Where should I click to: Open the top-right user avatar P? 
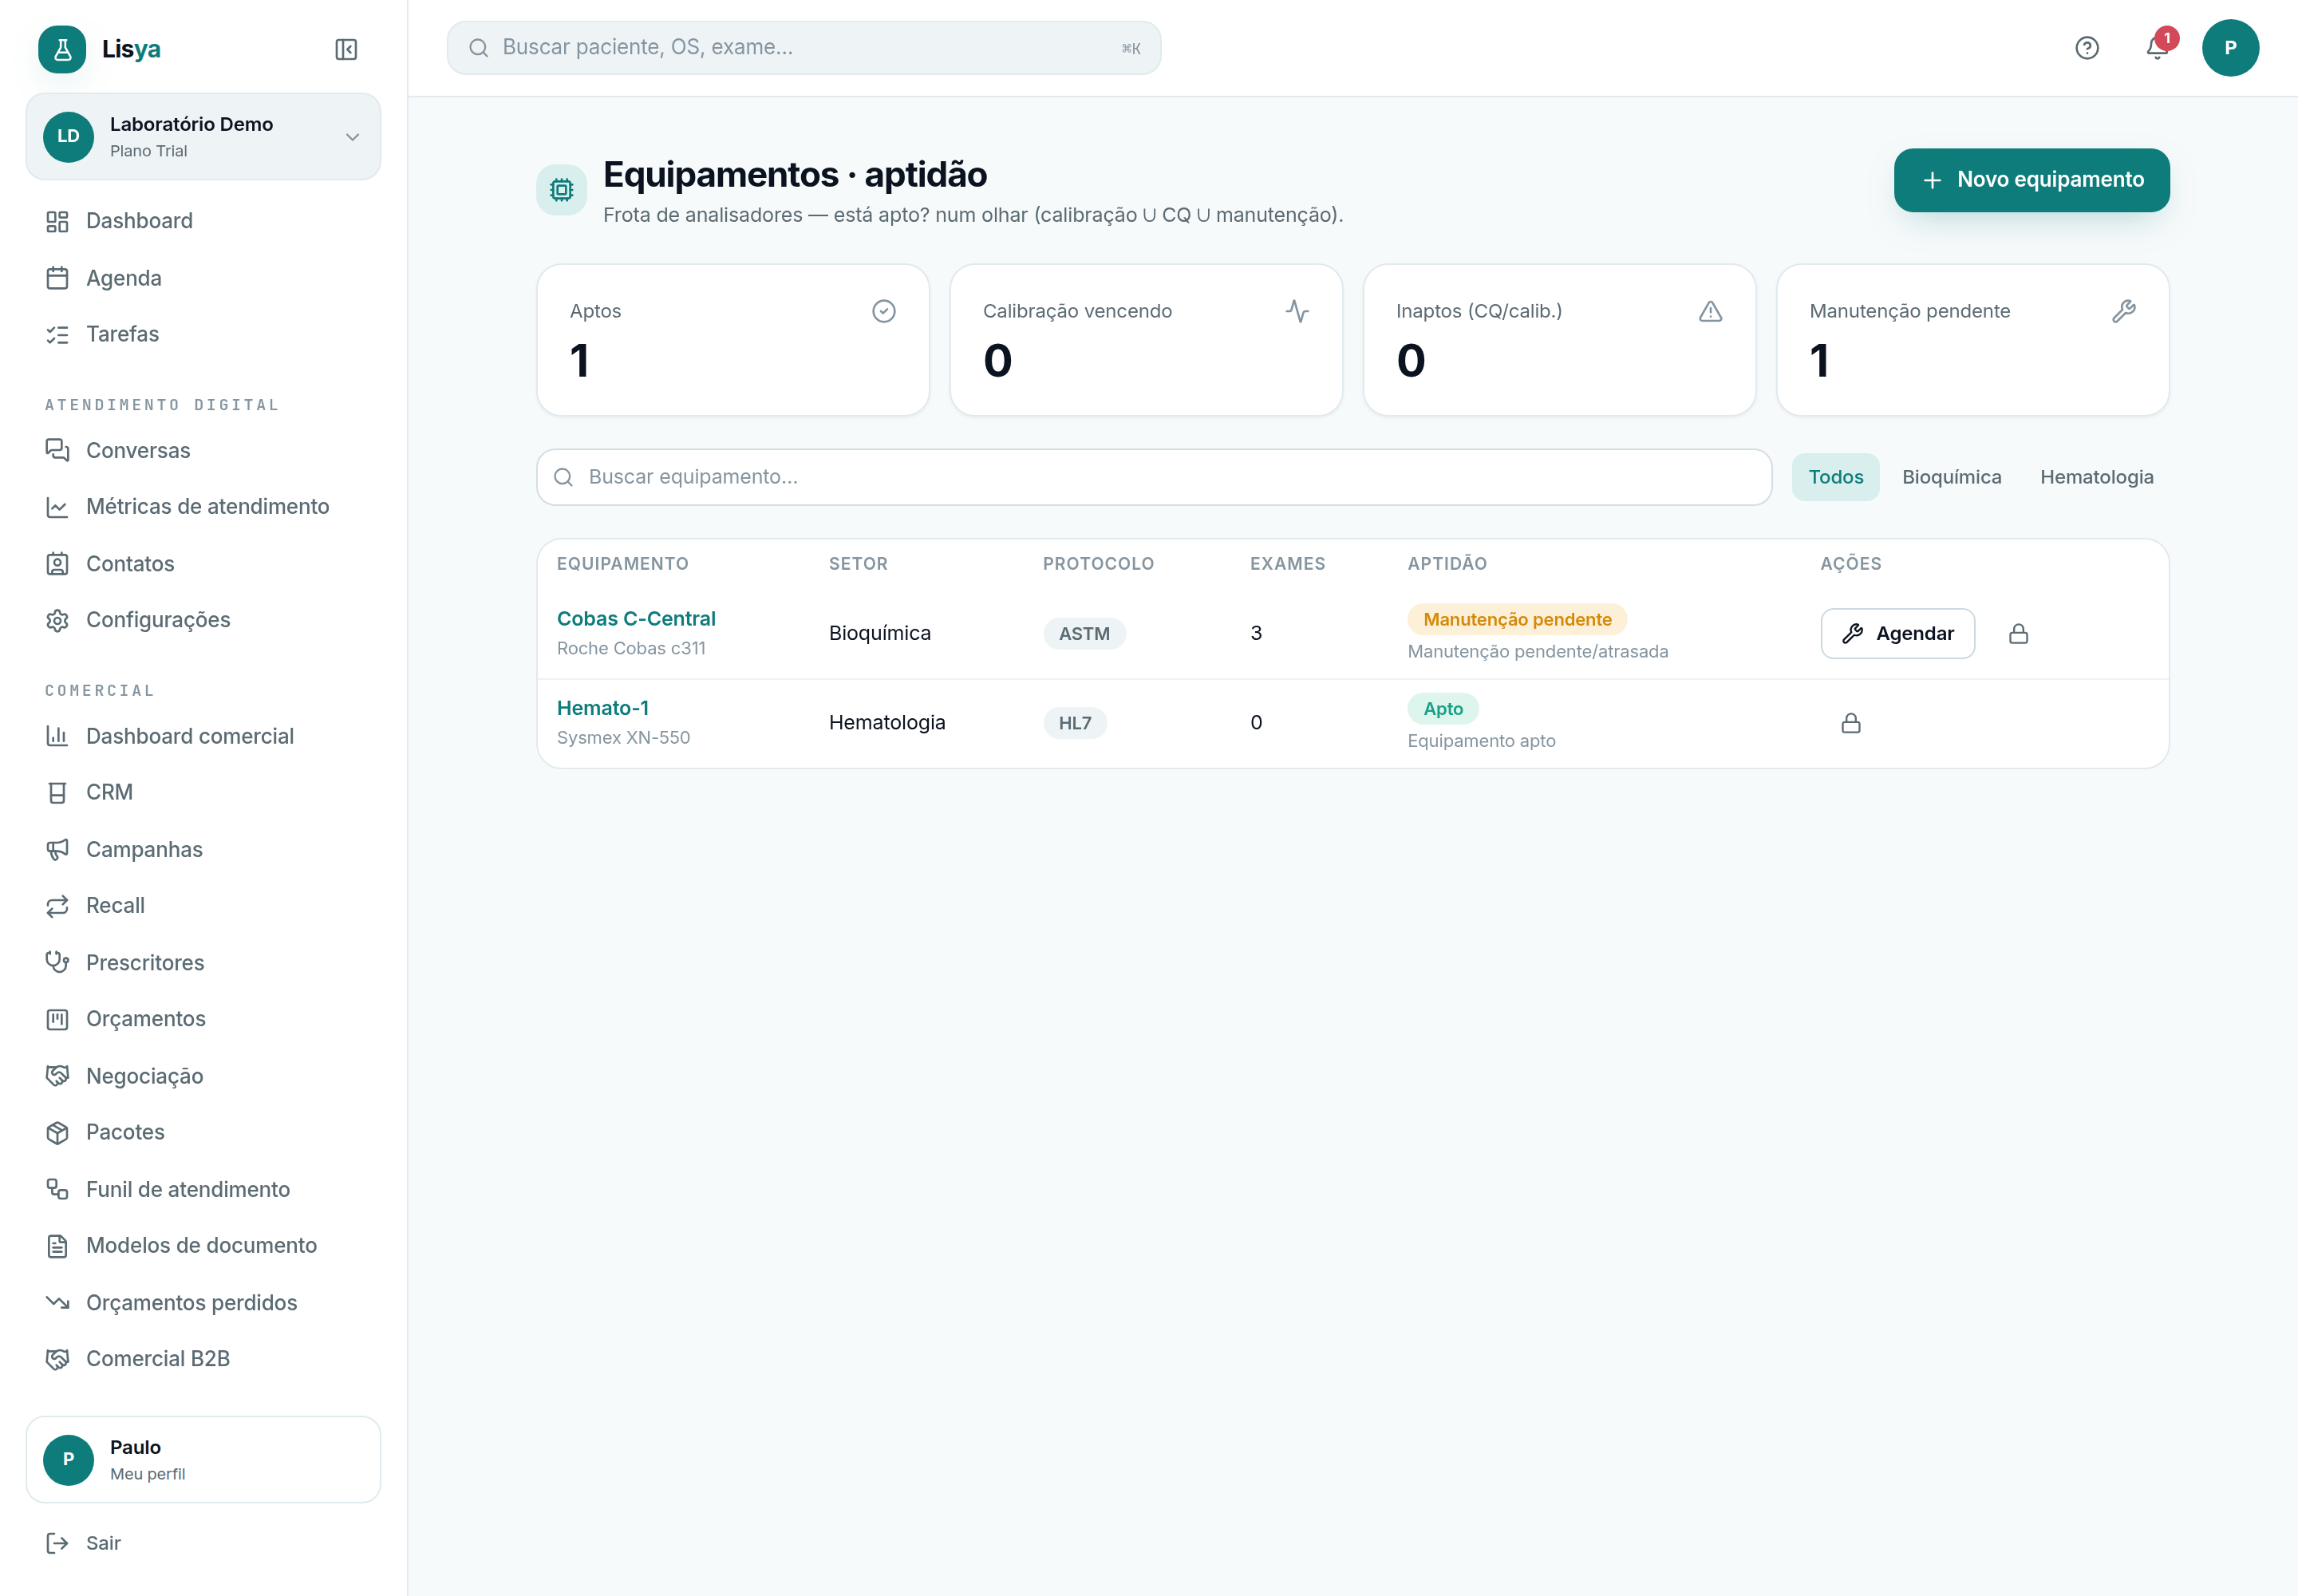2230,48
